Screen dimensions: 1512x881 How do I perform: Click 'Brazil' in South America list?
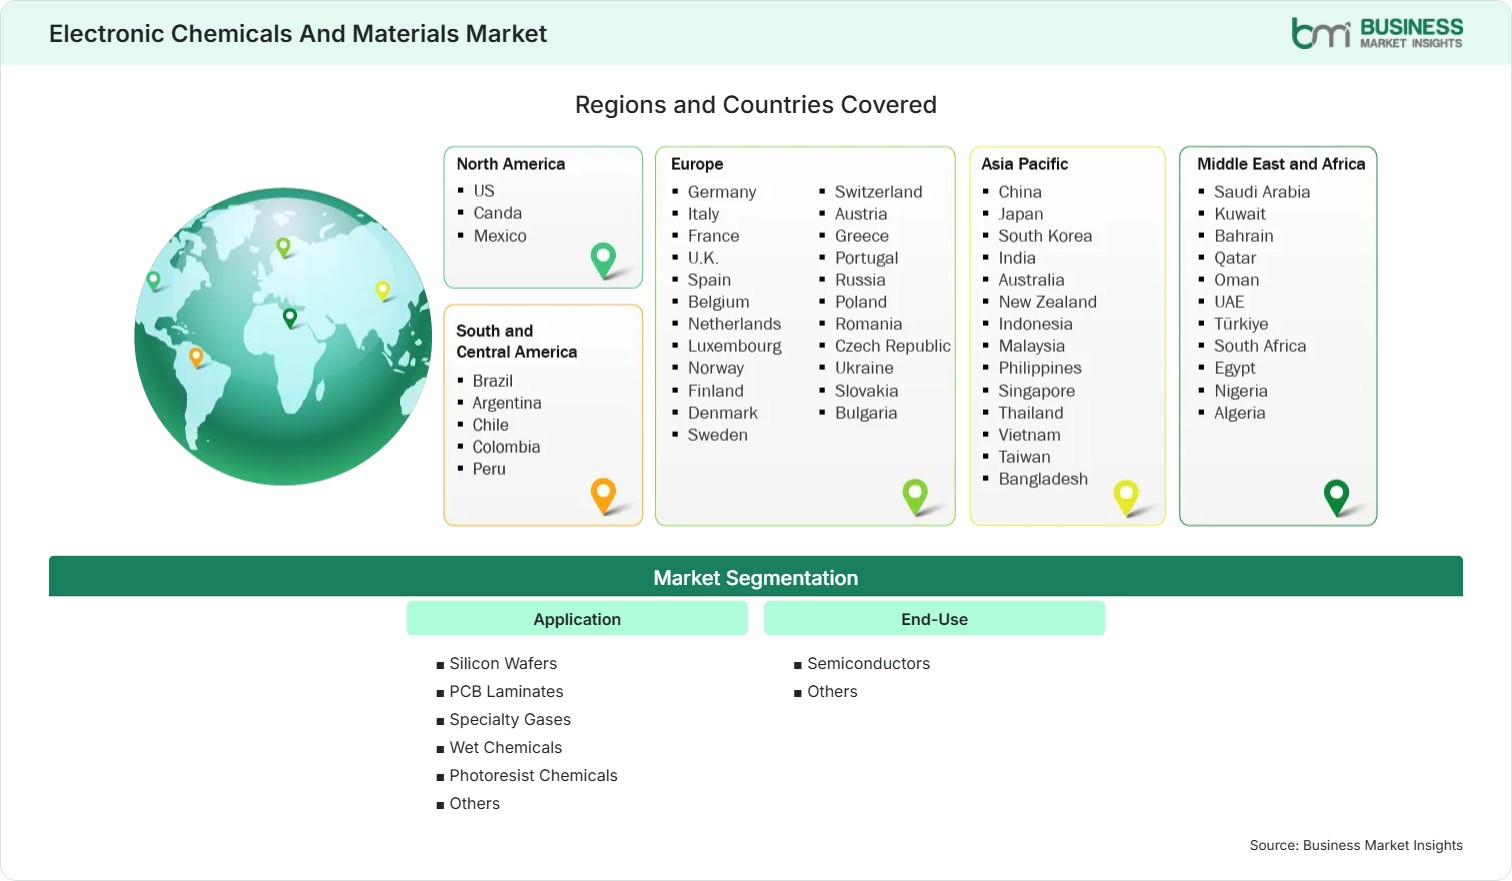click(x=492, y=381)
